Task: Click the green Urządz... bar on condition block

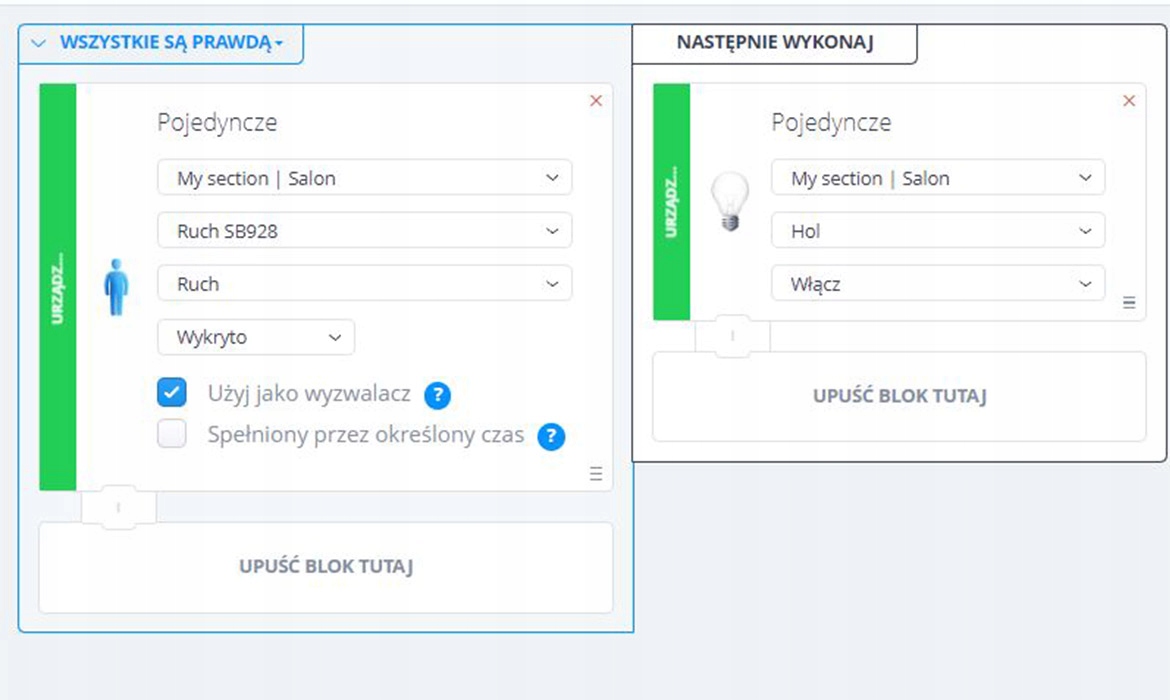Action: (58, 287)
